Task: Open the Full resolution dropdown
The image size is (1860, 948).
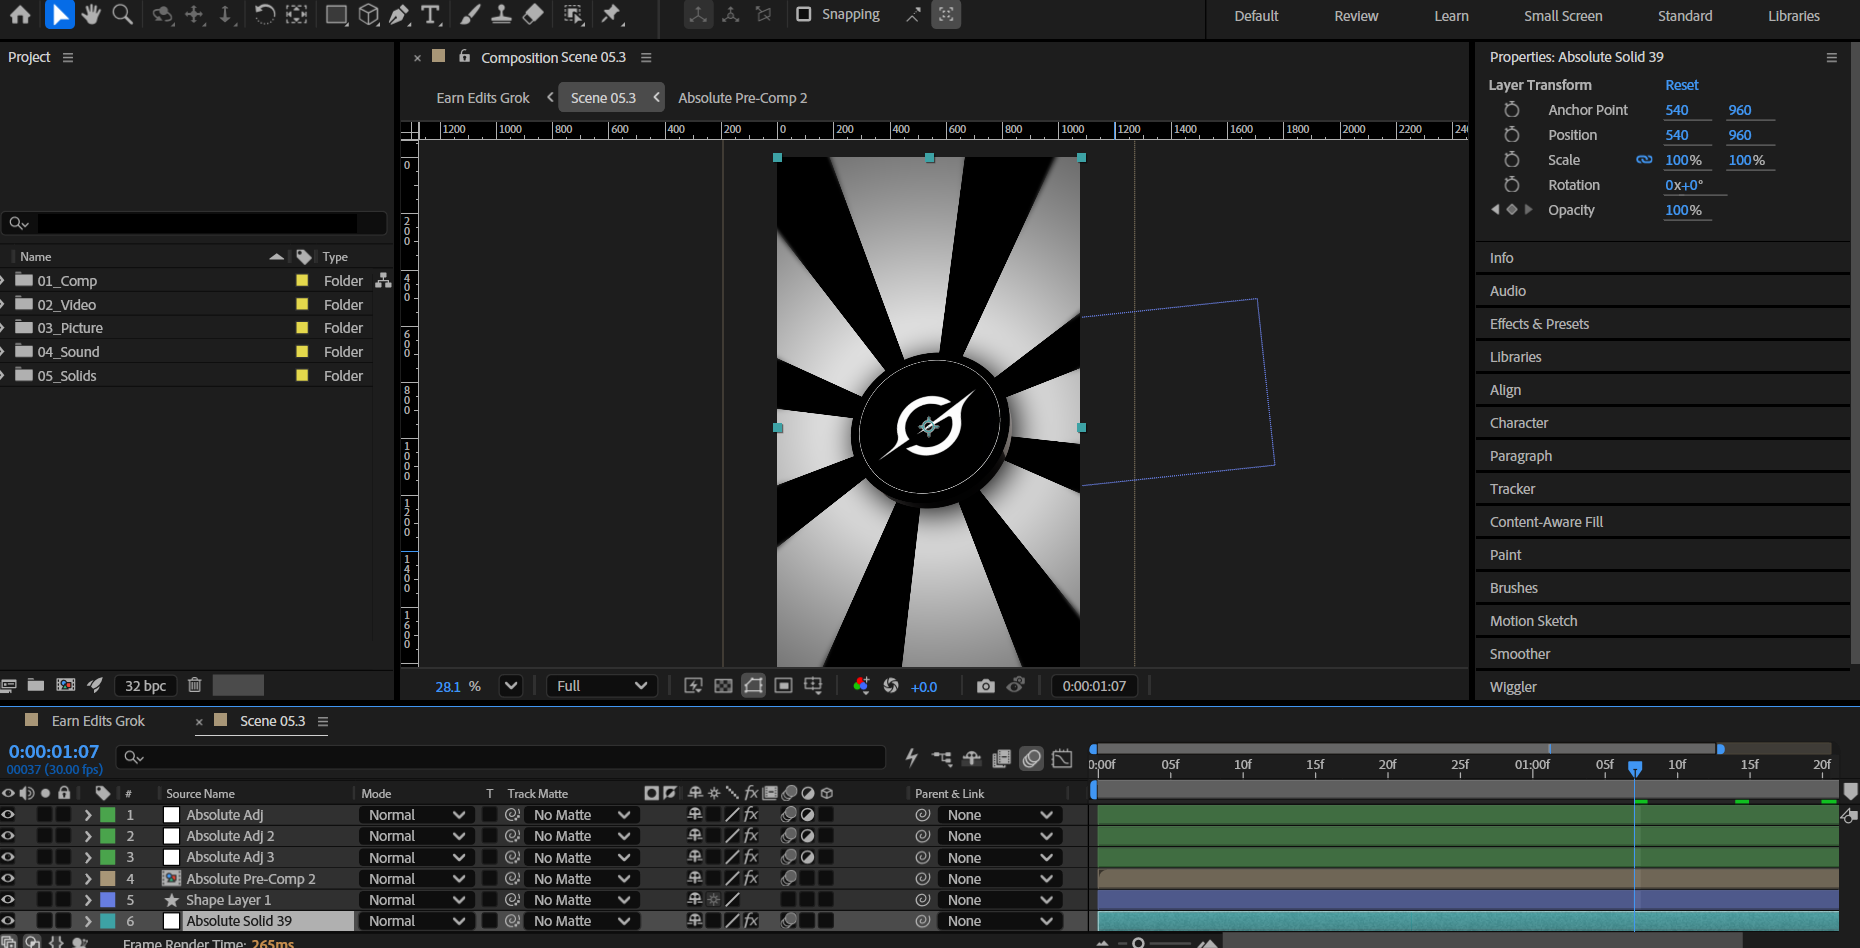Action: click(601, 686)
